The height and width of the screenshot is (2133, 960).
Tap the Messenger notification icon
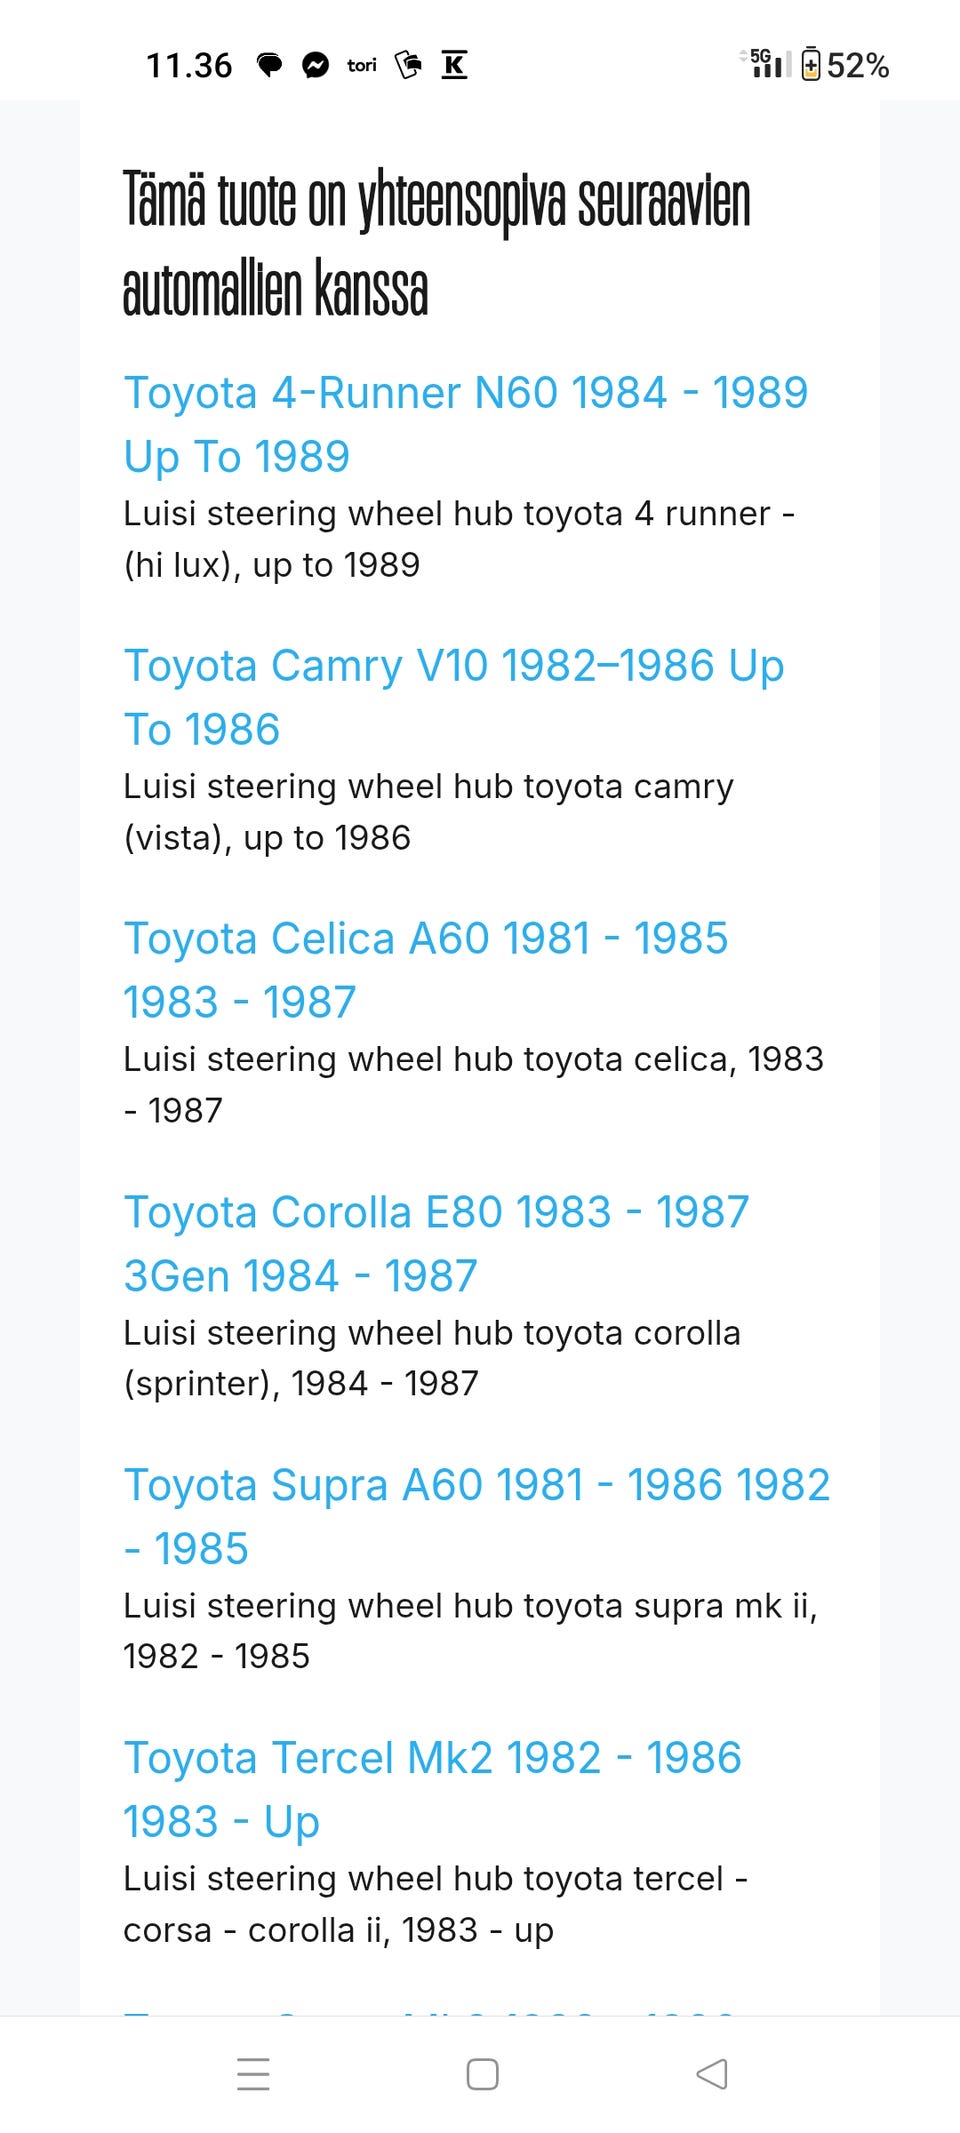click(315, 66)
